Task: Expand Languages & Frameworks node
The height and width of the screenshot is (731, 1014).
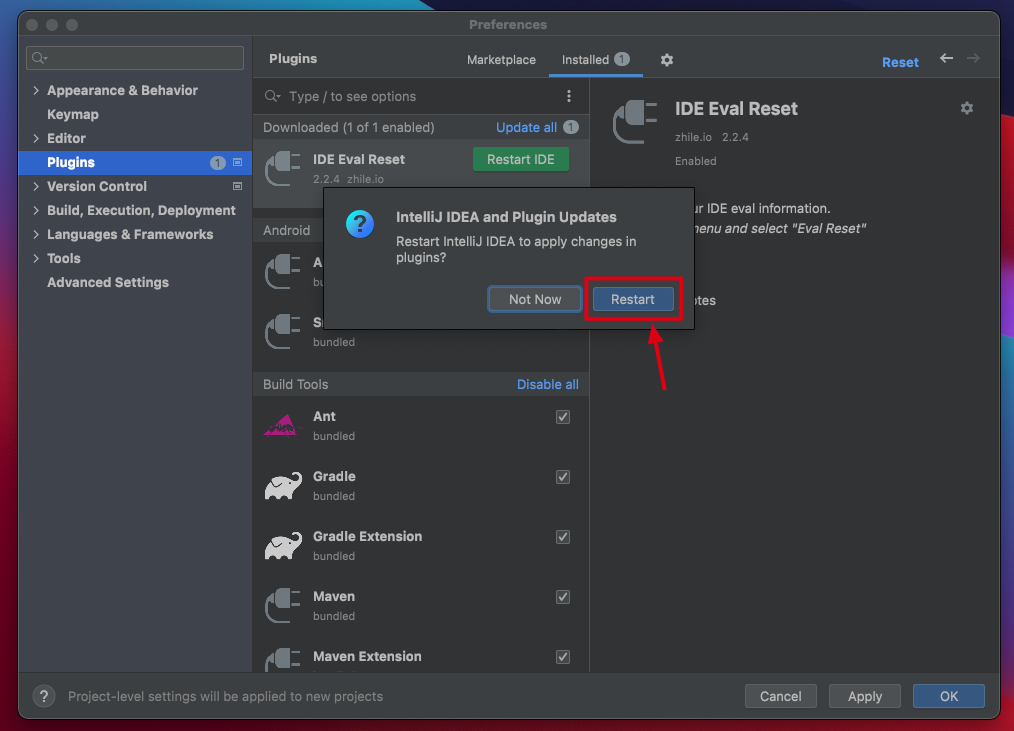Action: [x=36, y=235]
